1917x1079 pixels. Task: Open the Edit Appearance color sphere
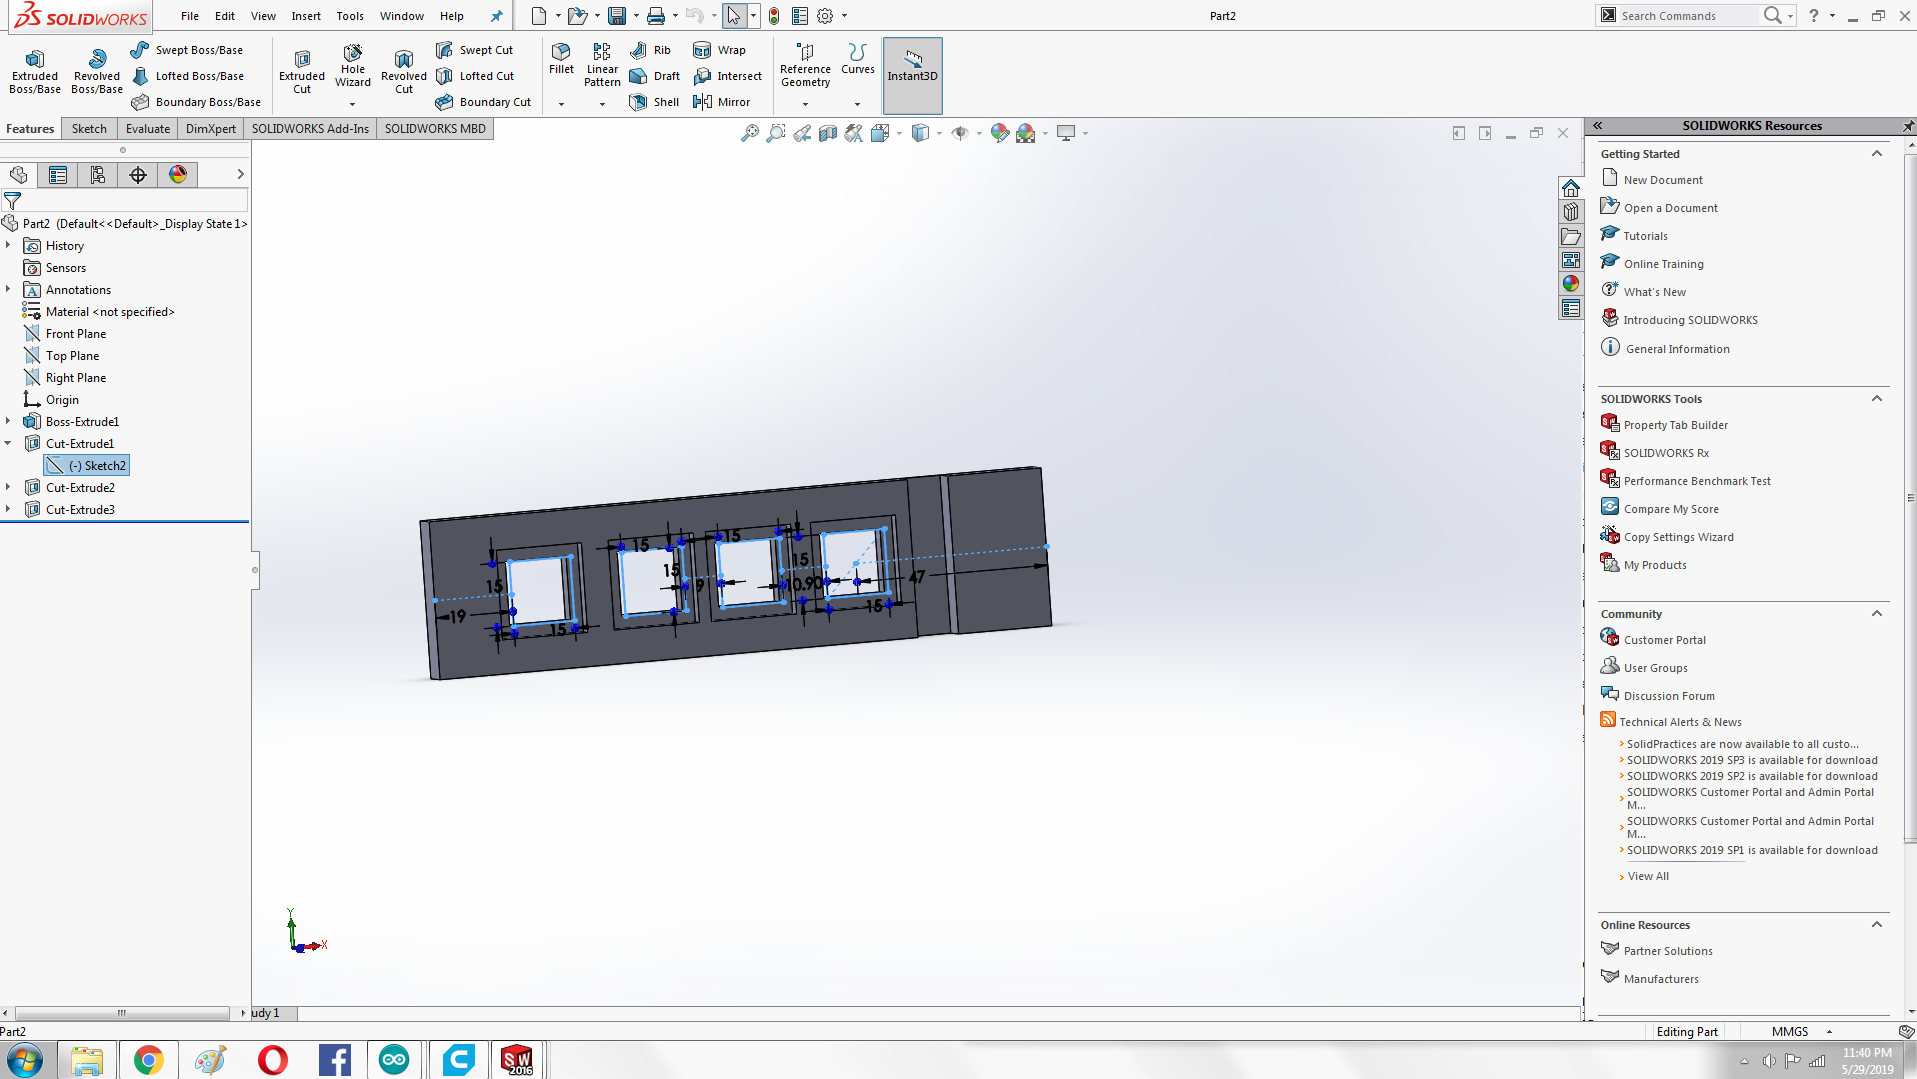[999, 133]
